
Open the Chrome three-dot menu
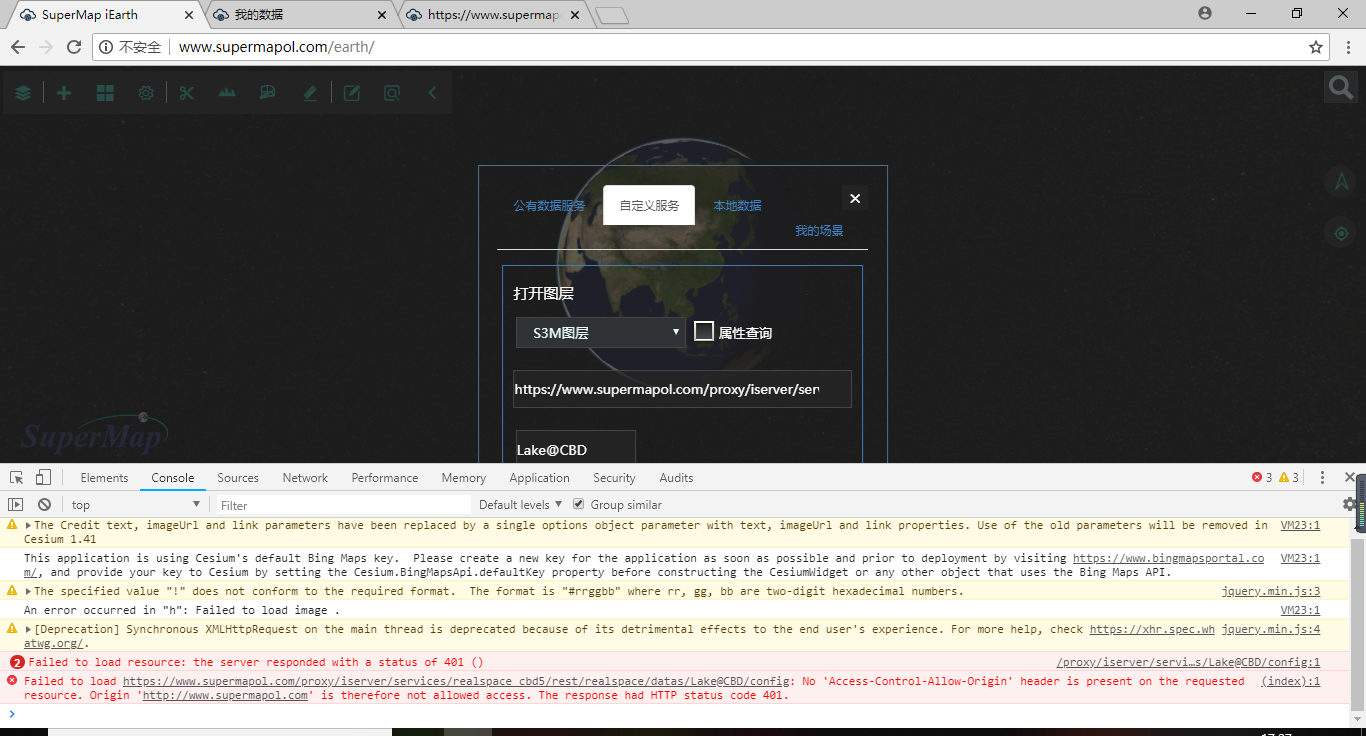click(1346, 47)
